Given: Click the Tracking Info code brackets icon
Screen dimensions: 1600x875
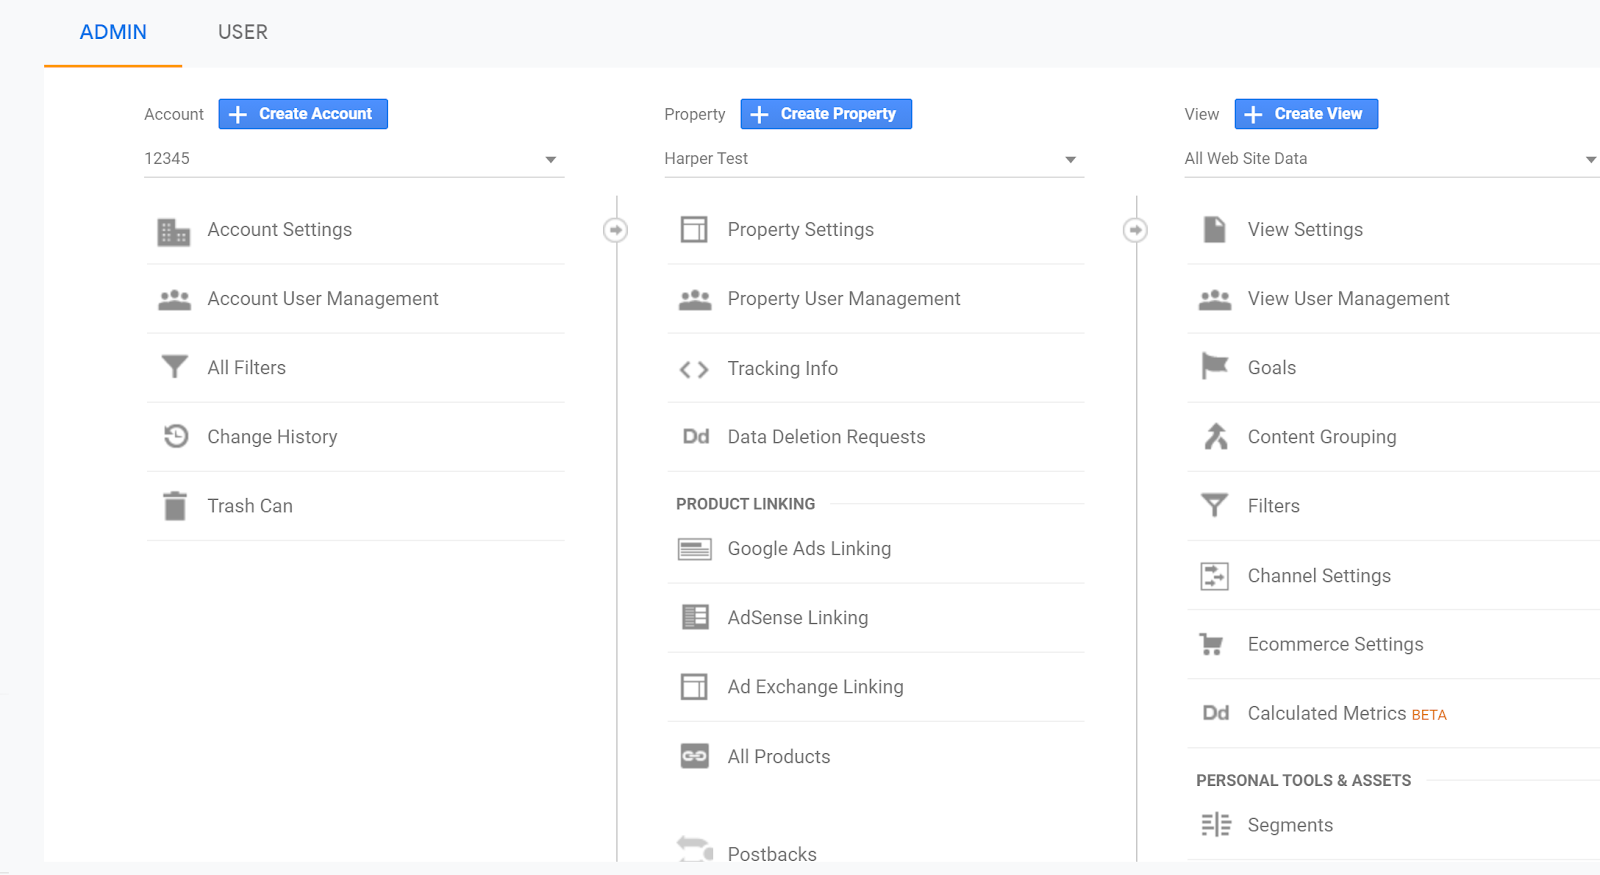Looking at the screenshot, I should [x=694, y=369].
